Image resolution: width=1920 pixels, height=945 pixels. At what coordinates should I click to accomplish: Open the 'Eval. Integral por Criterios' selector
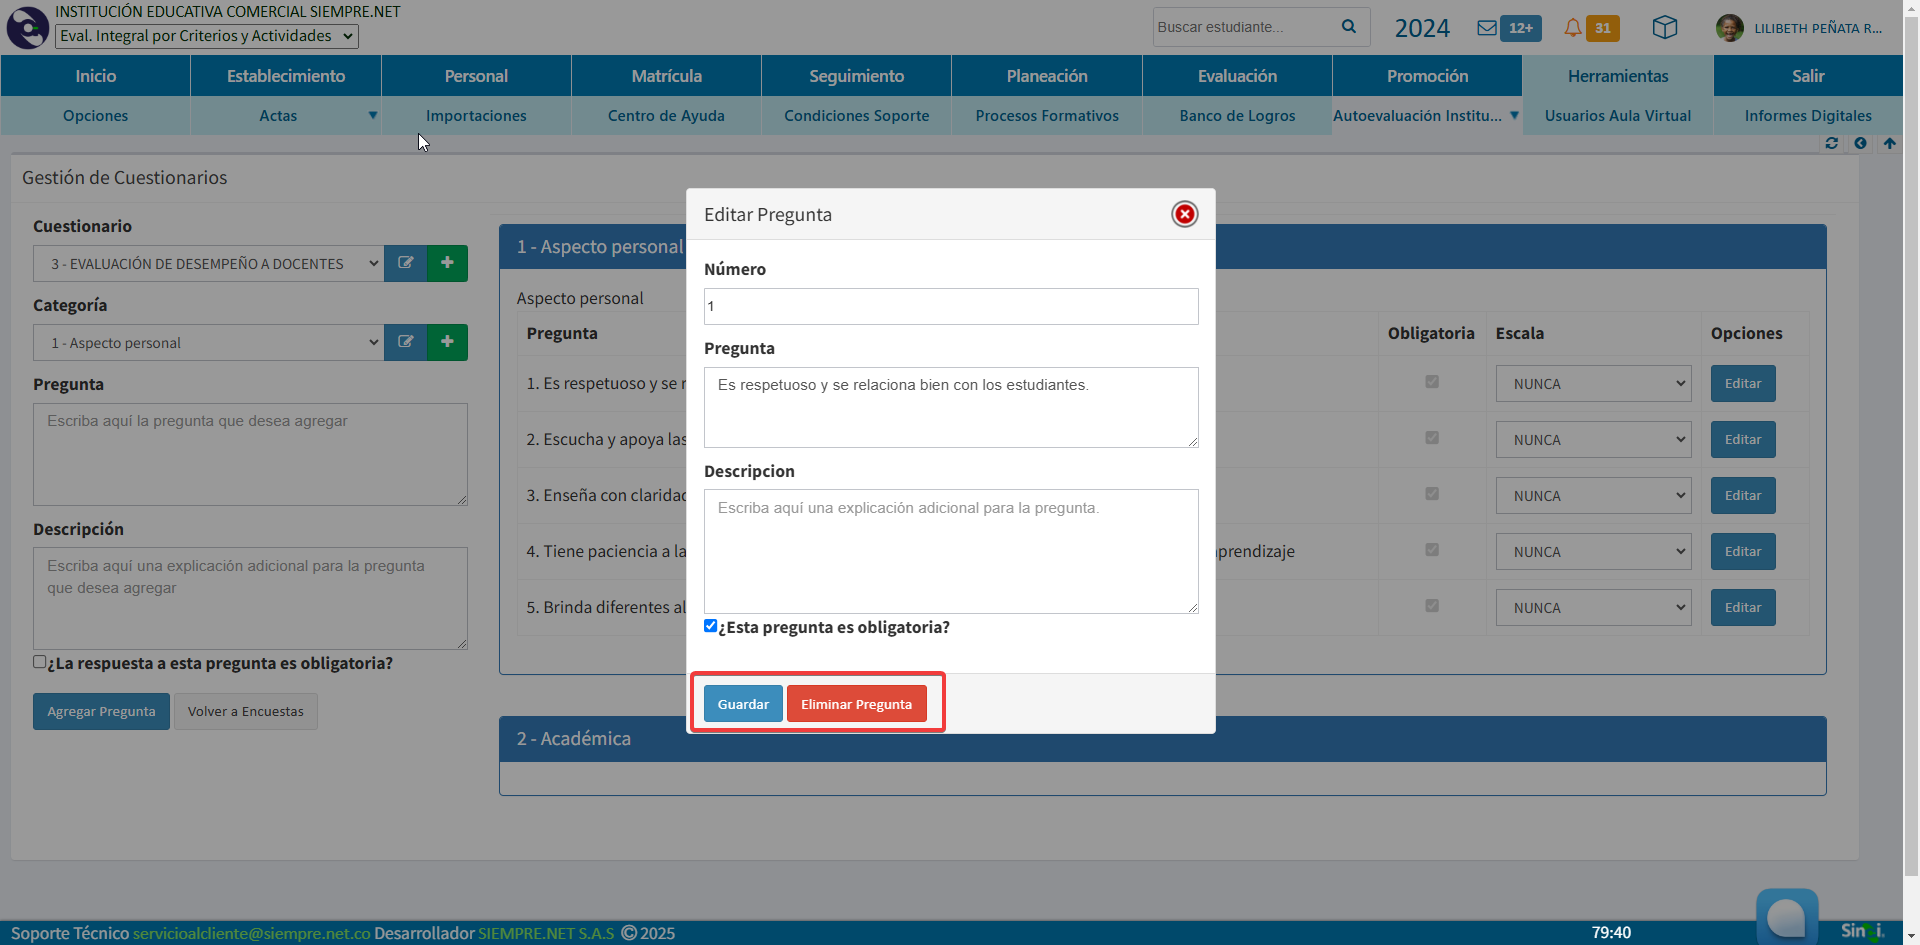click(x=206, y=36)
